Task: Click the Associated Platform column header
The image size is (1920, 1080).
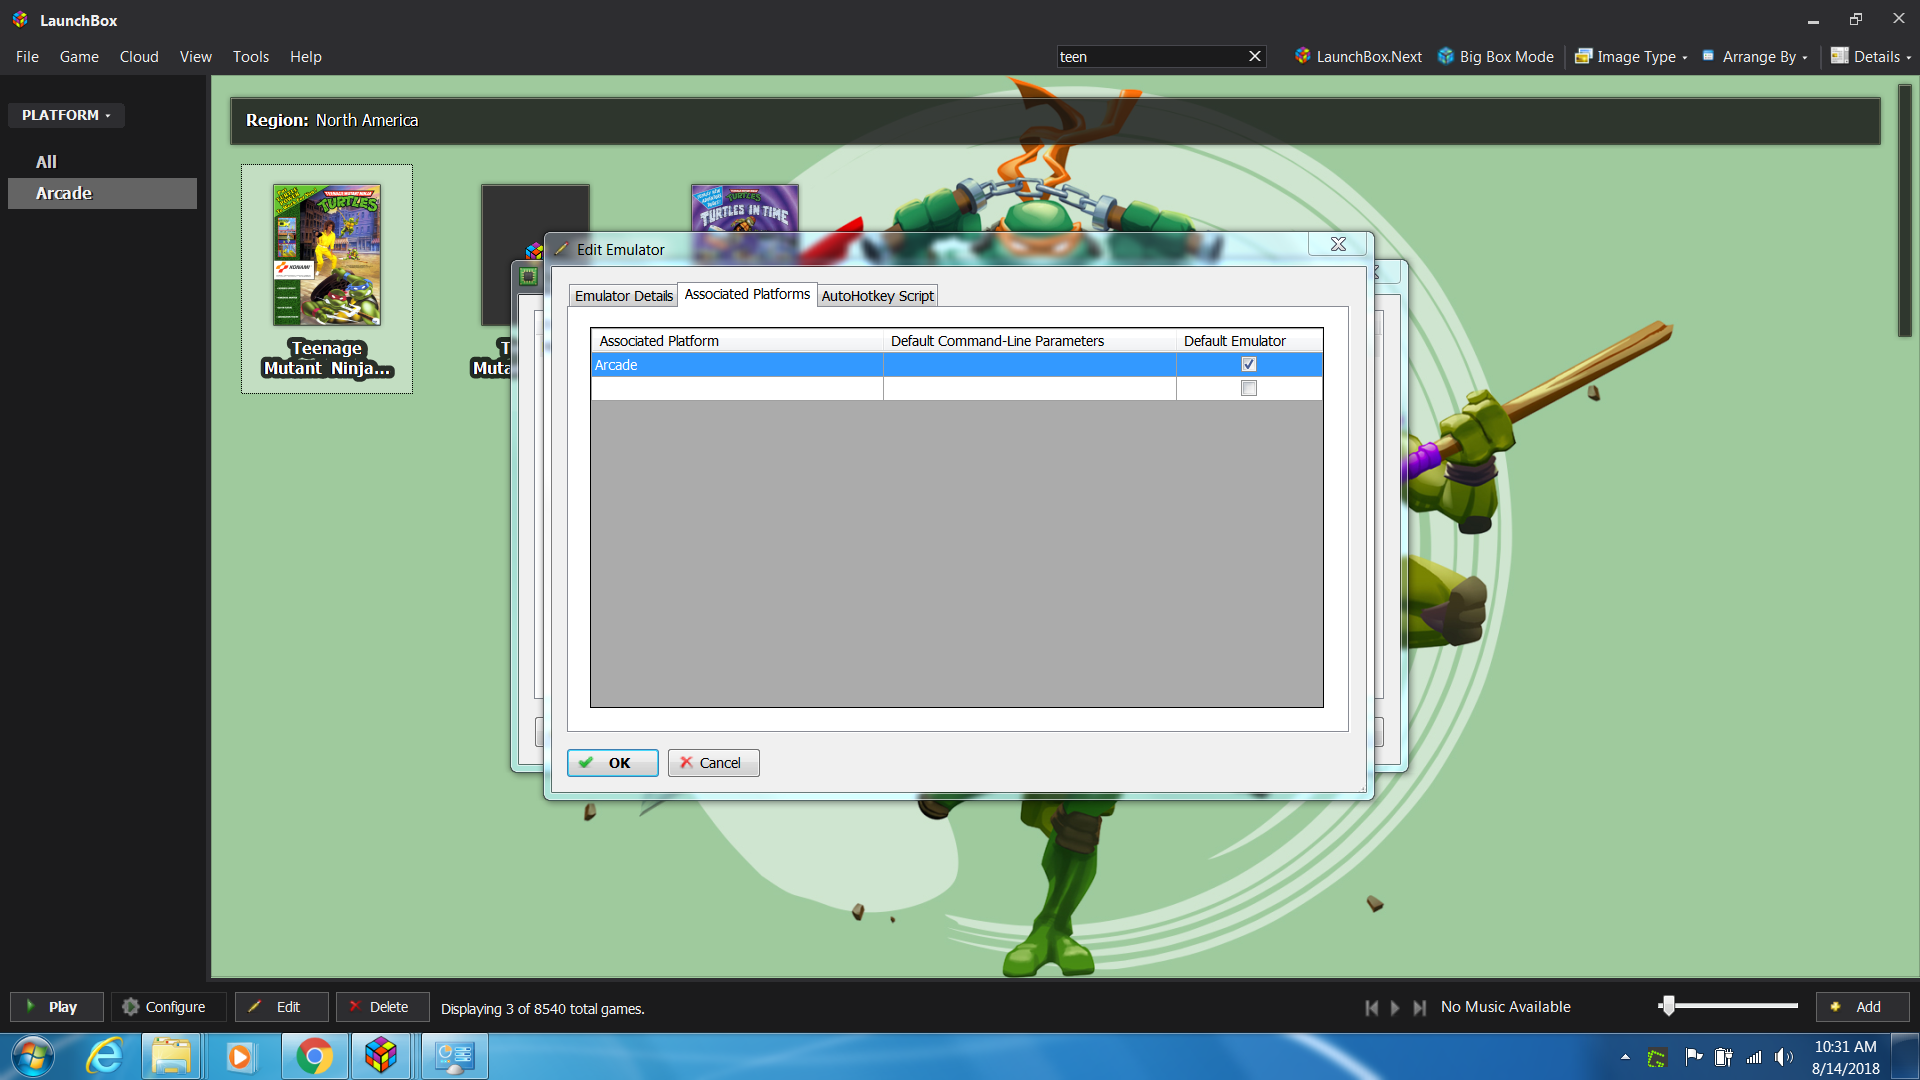Action: point(737,341)
